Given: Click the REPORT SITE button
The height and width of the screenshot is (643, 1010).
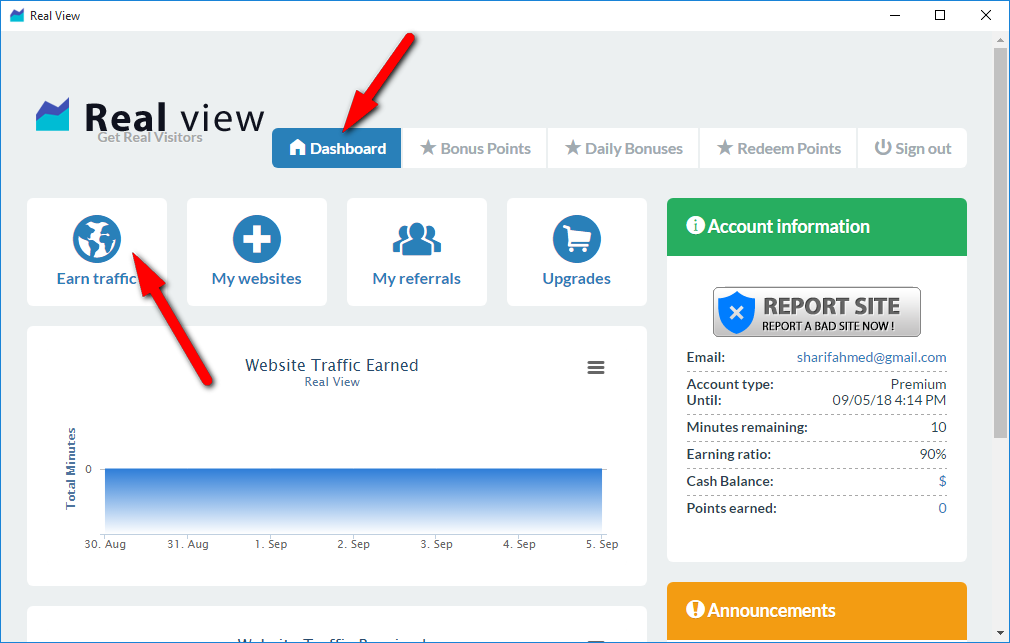Looking at the screenshot, I should click(817, 312).
